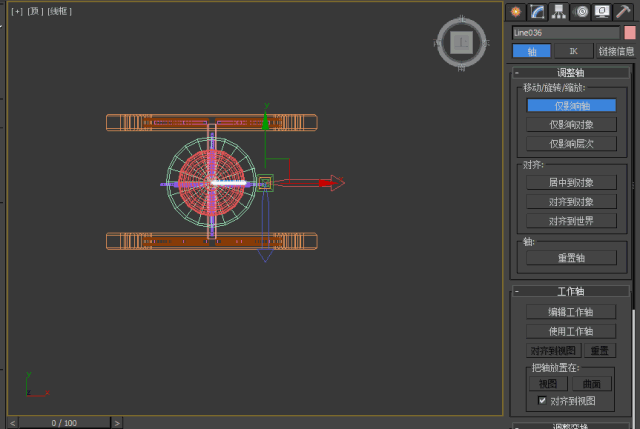Click the 编辑工作轴 button

click(571, 312)
